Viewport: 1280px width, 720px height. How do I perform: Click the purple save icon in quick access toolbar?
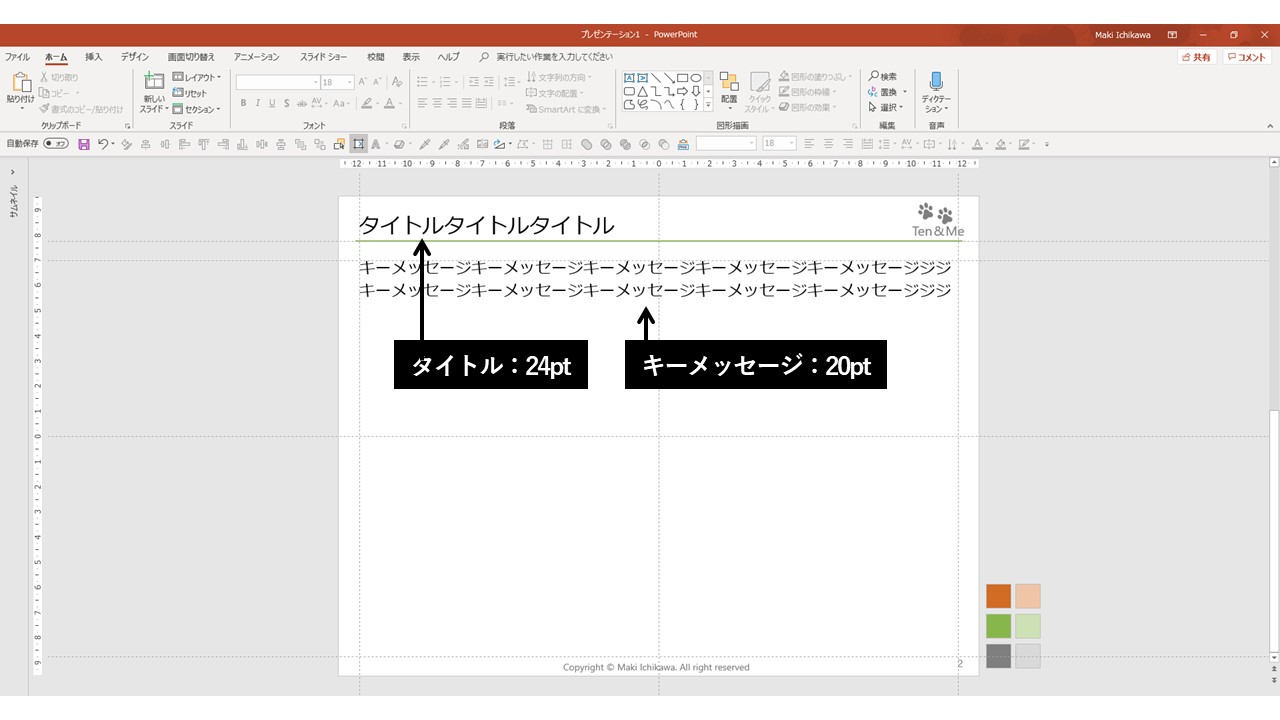(x=84, y=144)
